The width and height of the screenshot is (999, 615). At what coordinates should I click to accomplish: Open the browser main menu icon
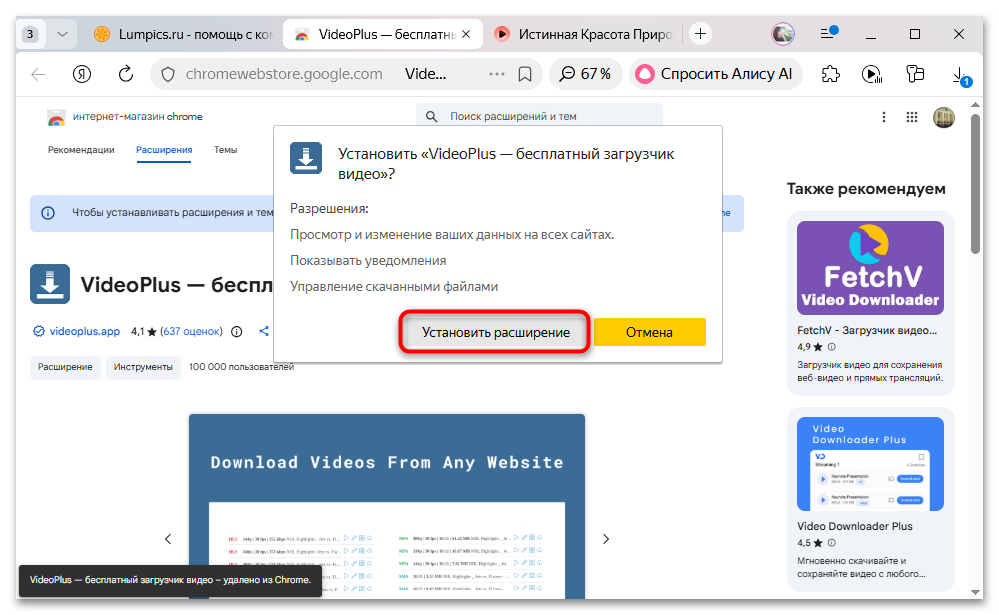click(828, 33)
